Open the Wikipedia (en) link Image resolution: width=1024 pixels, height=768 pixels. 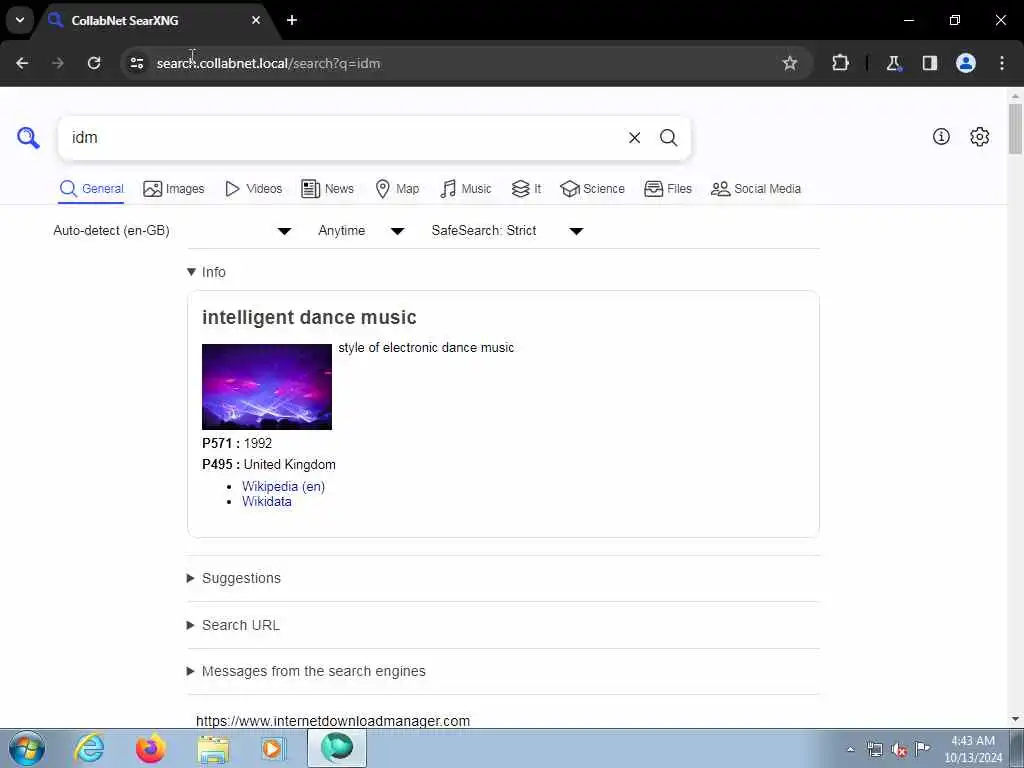click(283, 487)
